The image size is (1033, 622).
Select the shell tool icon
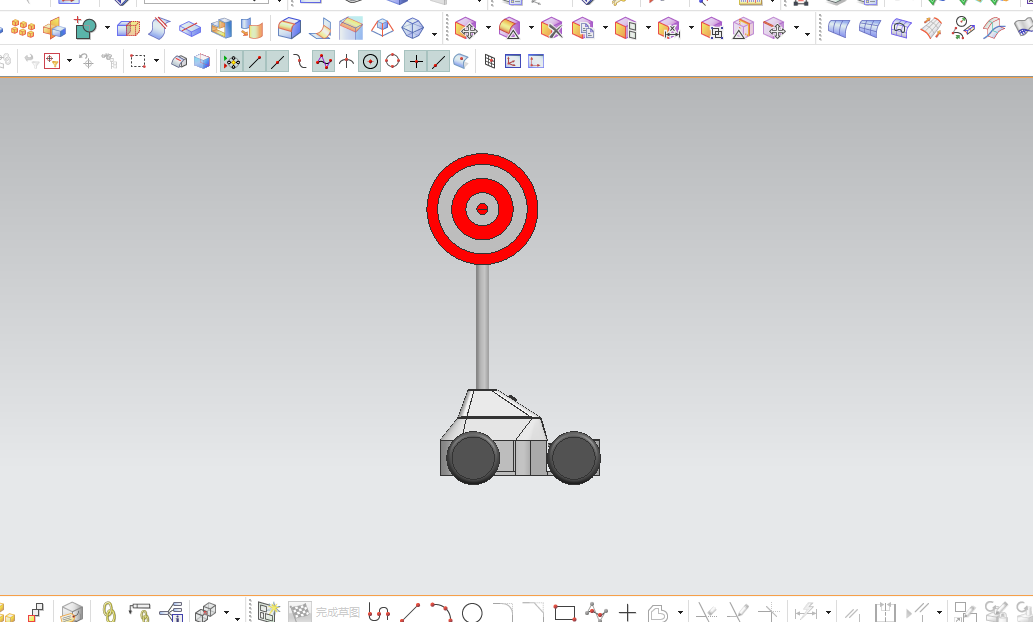tap(221, 28)
